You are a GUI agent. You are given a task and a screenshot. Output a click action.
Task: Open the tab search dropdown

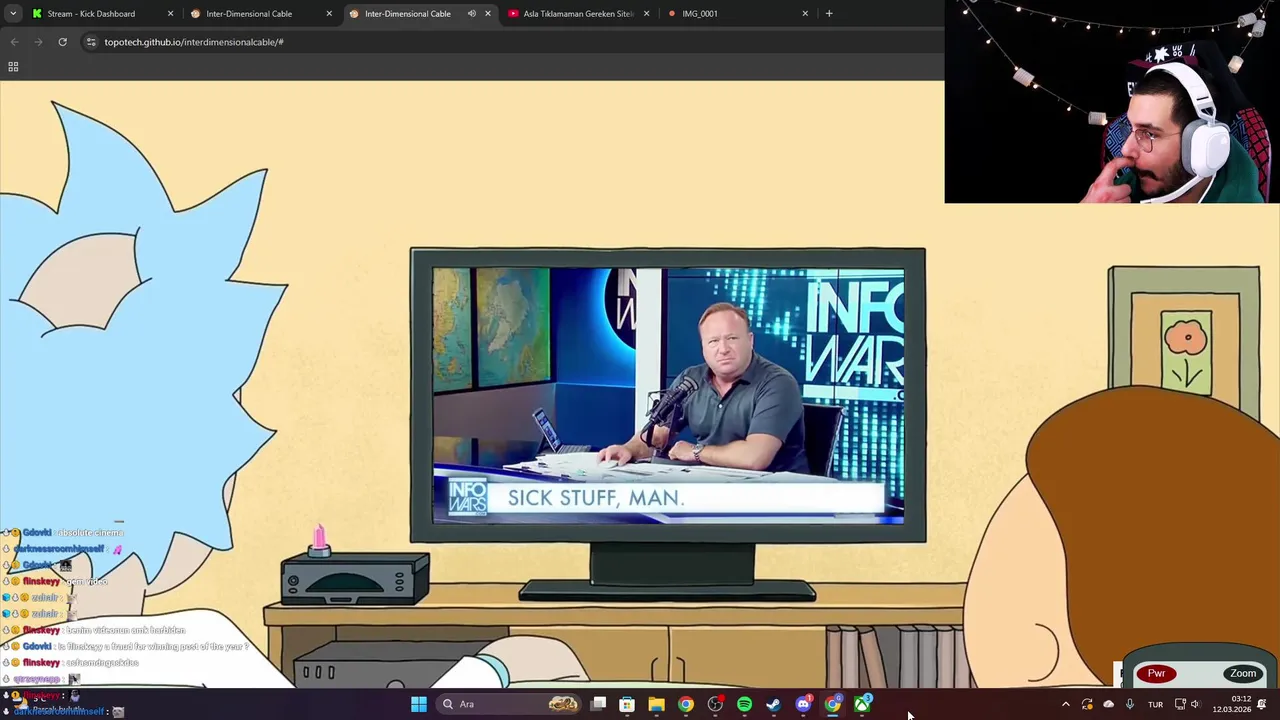[13, 14]
